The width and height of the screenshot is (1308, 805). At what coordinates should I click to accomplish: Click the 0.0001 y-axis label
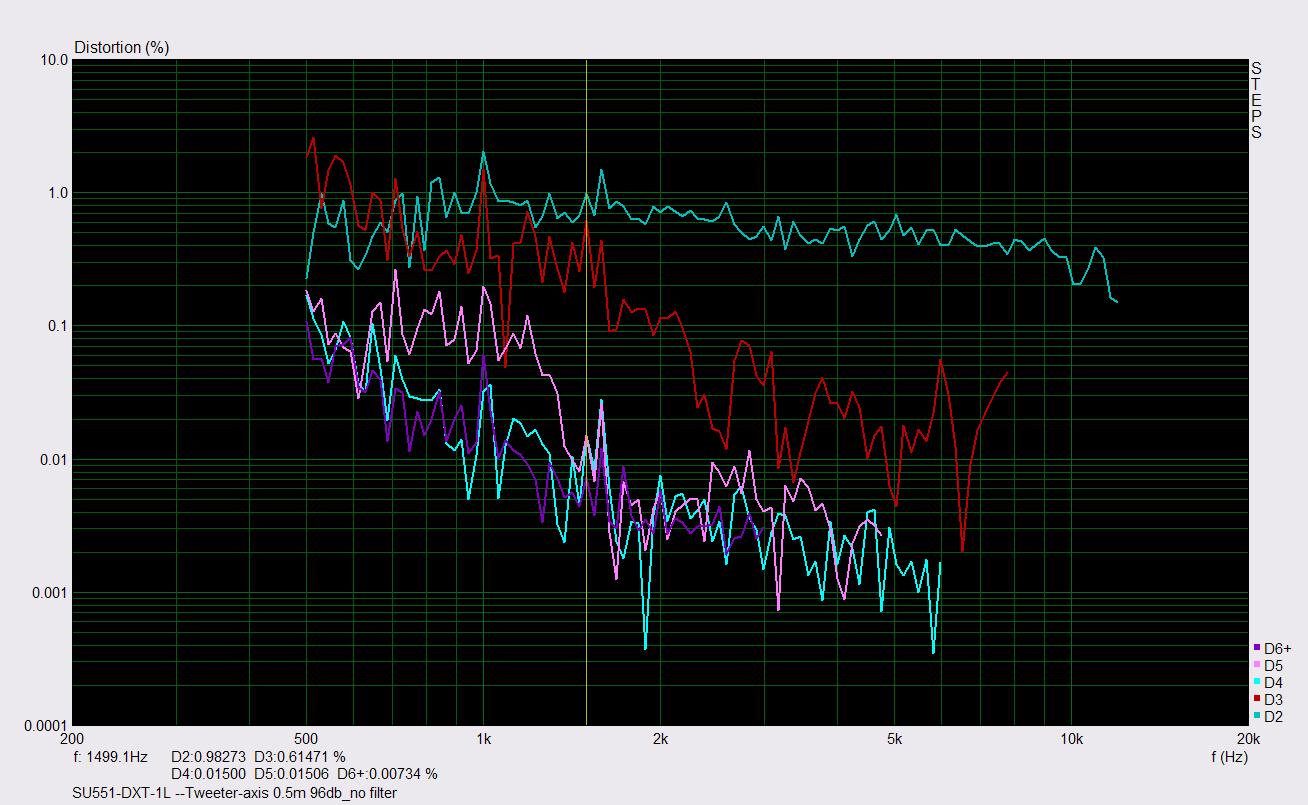(46, 725)
